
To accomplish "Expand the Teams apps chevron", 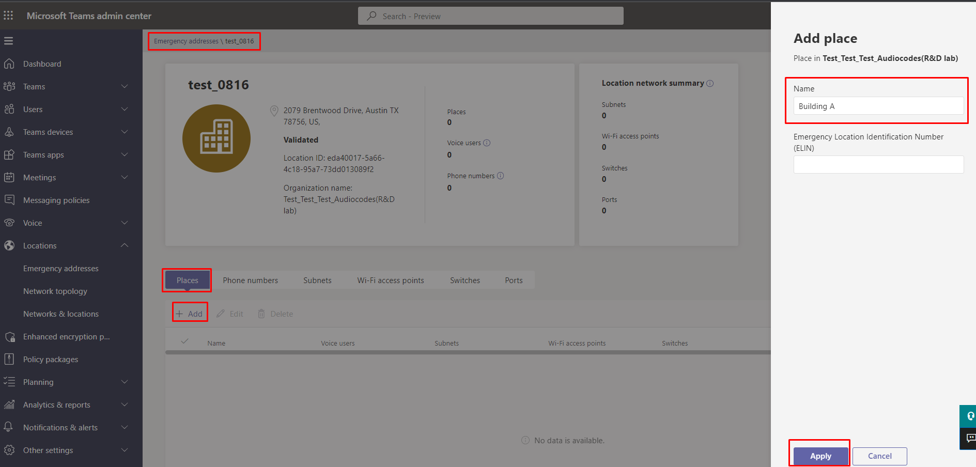I will click(x=124, y=154).
